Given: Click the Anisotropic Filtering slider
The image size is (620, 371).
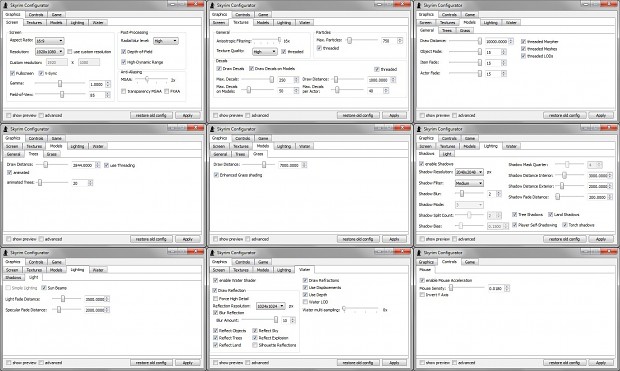Looking at the screenshot, I should point(267,40).
